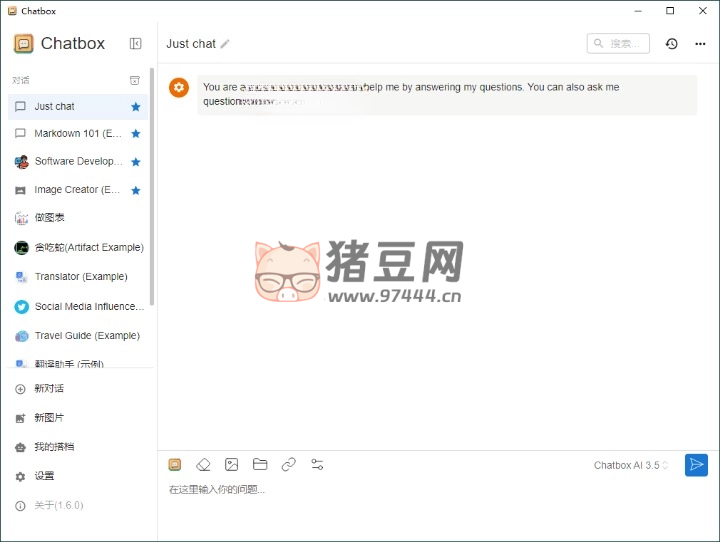Attach a file using the folder icon
The image size is (720, 542).
click(x=260, y=465)
